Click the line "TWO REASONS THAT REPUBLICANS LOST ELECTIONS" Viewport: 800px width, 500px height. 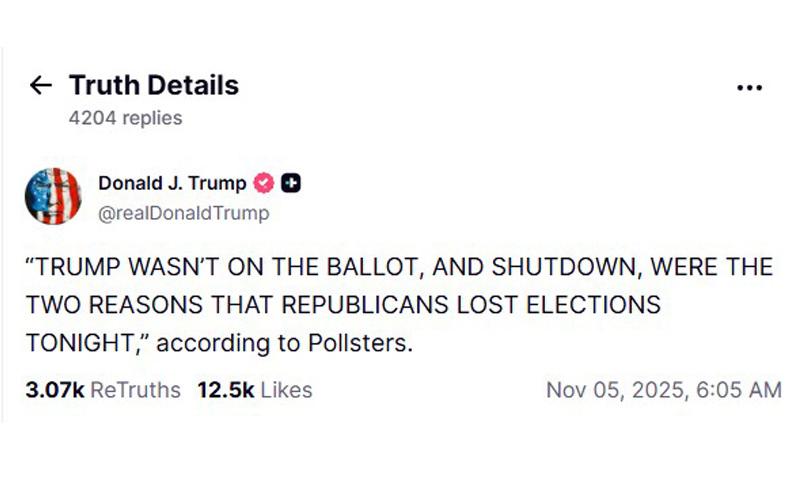click(341, 305)
